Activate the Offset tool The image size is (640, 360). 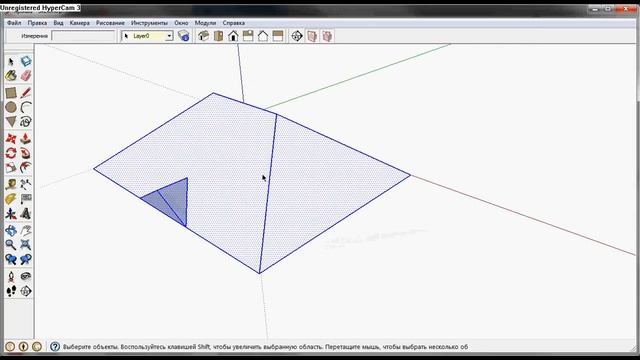[x=26, y=167]
